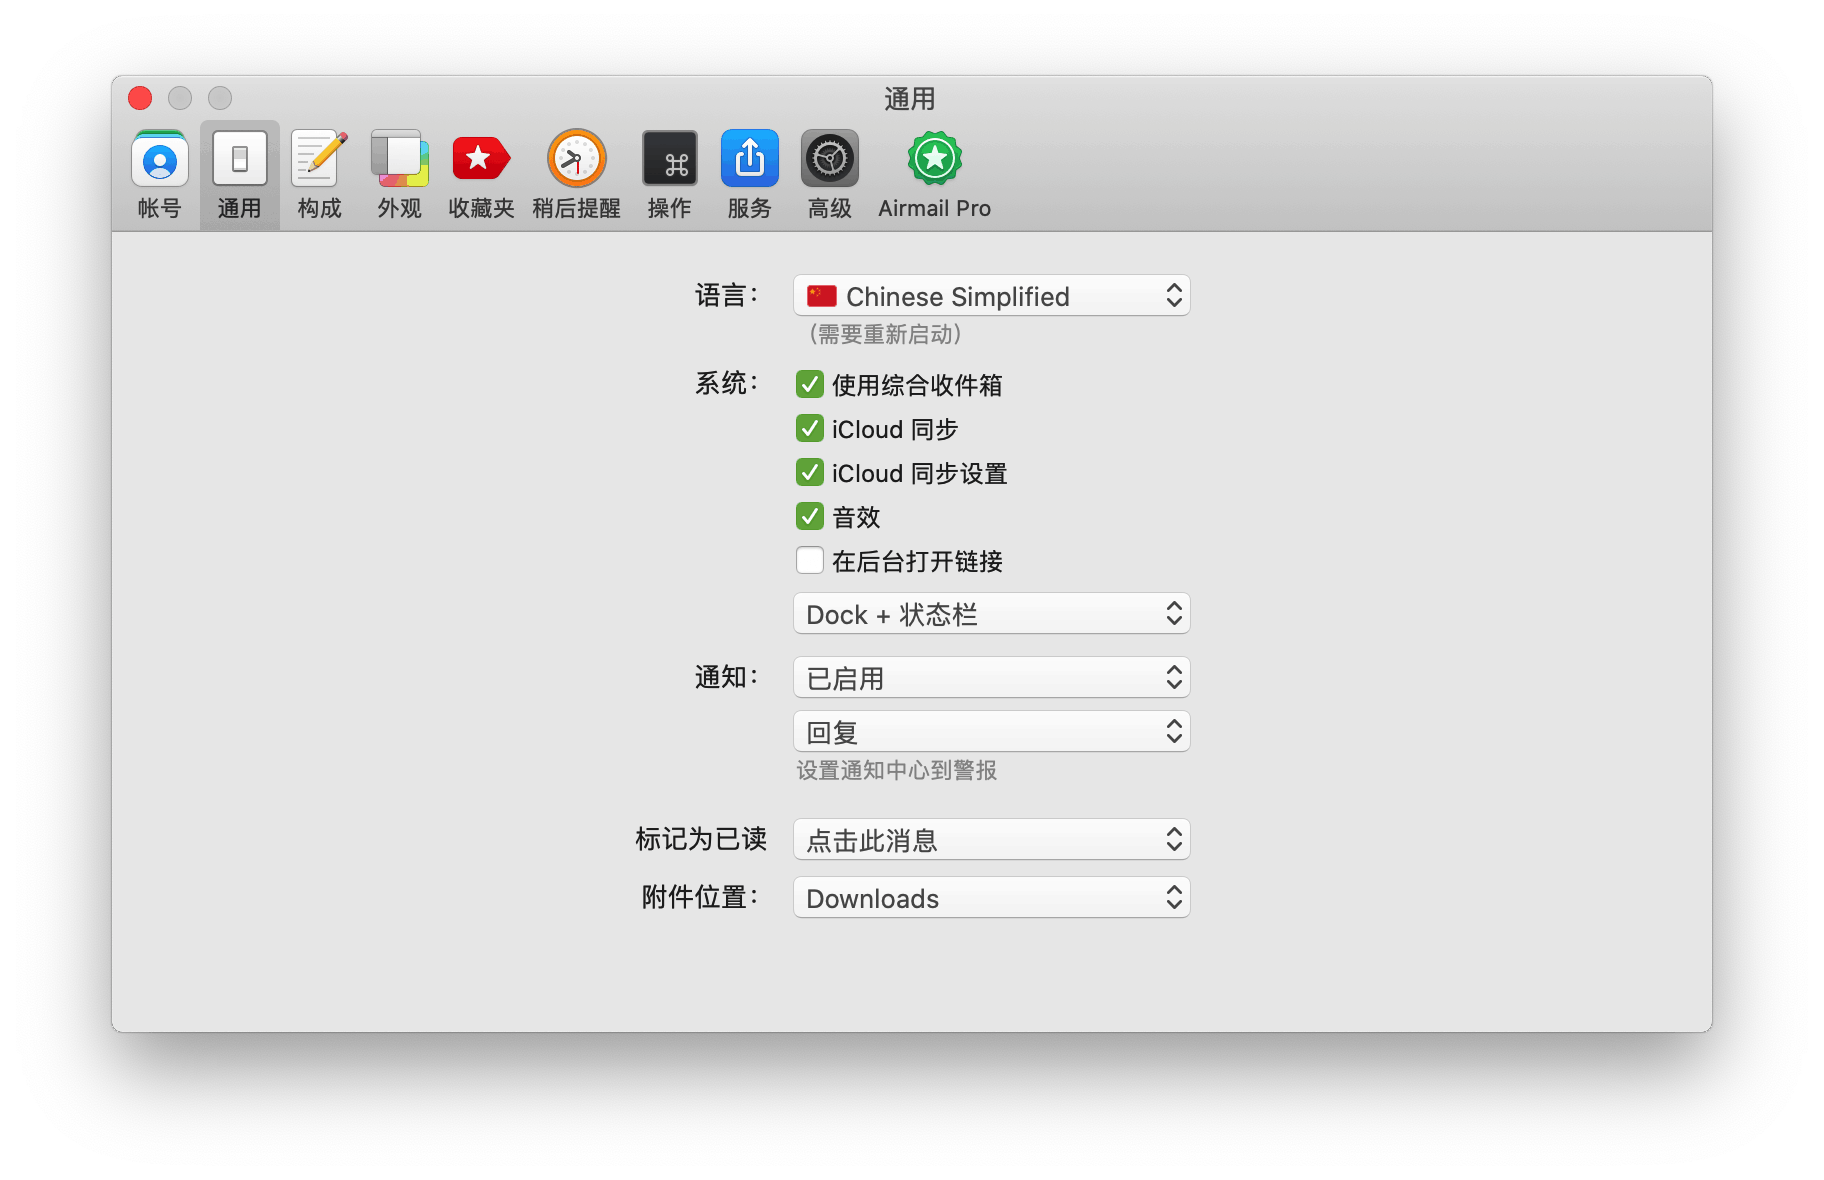
Task: Close the preferences window with red button
Action: click(140, 98)
